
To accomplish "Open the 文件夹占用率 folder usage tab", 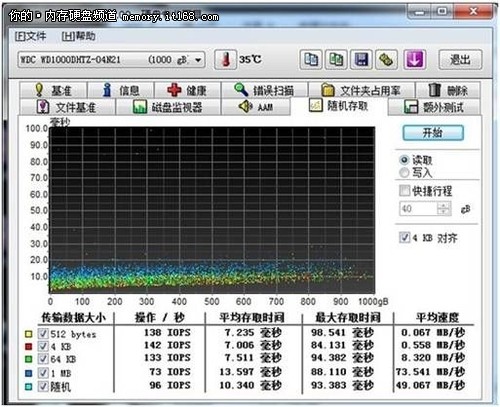I will pyautogui.click(x=361, y=90).
